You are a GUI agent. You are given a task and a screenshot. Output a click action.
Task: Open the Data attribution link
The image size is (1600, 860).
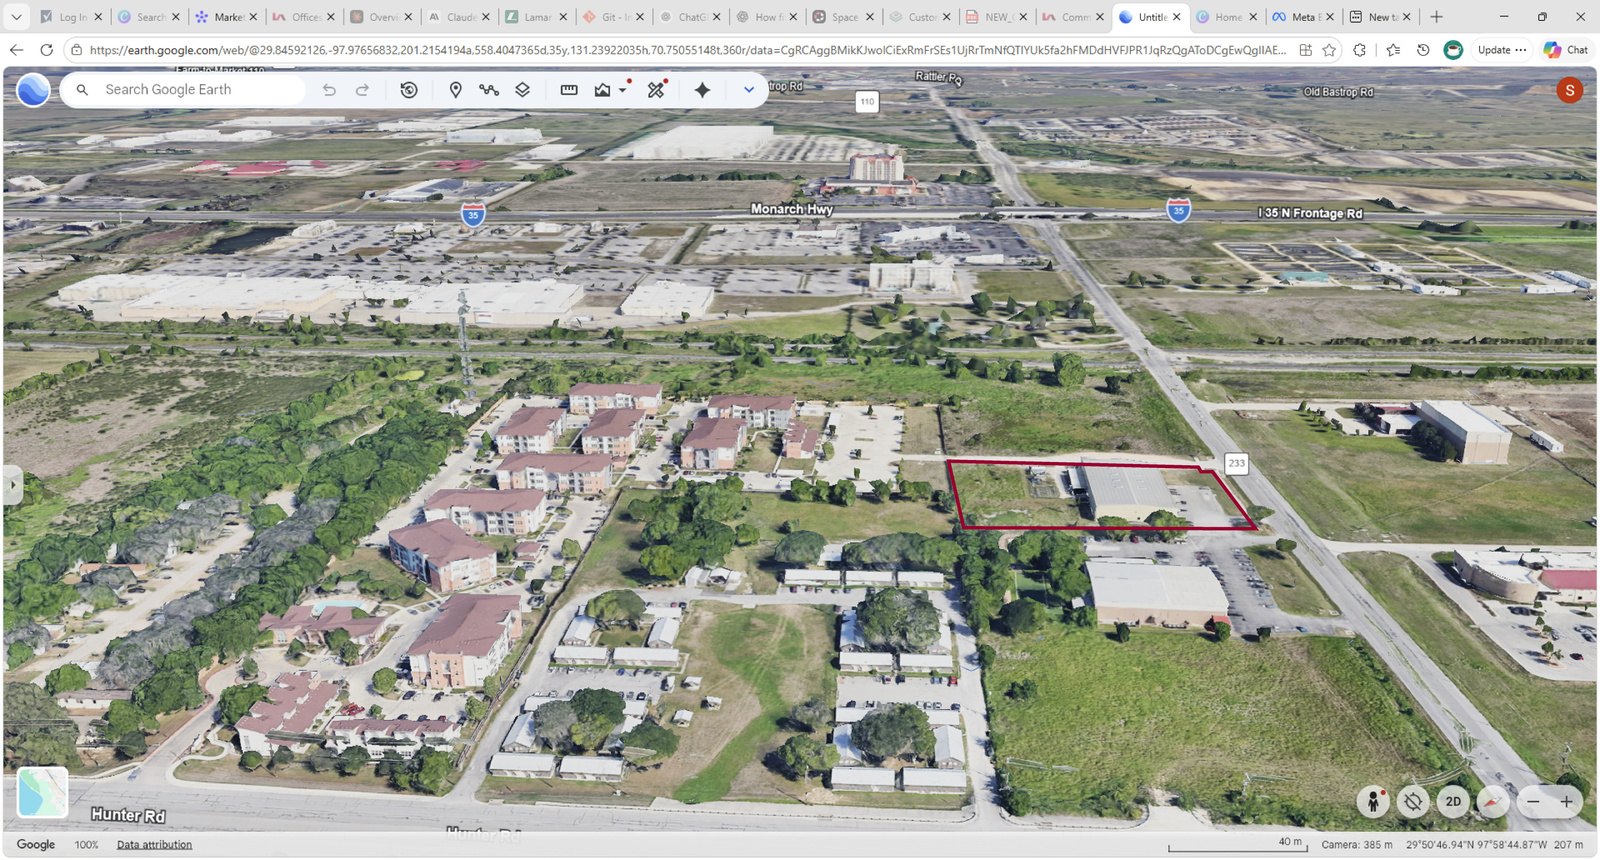[154, 845]
